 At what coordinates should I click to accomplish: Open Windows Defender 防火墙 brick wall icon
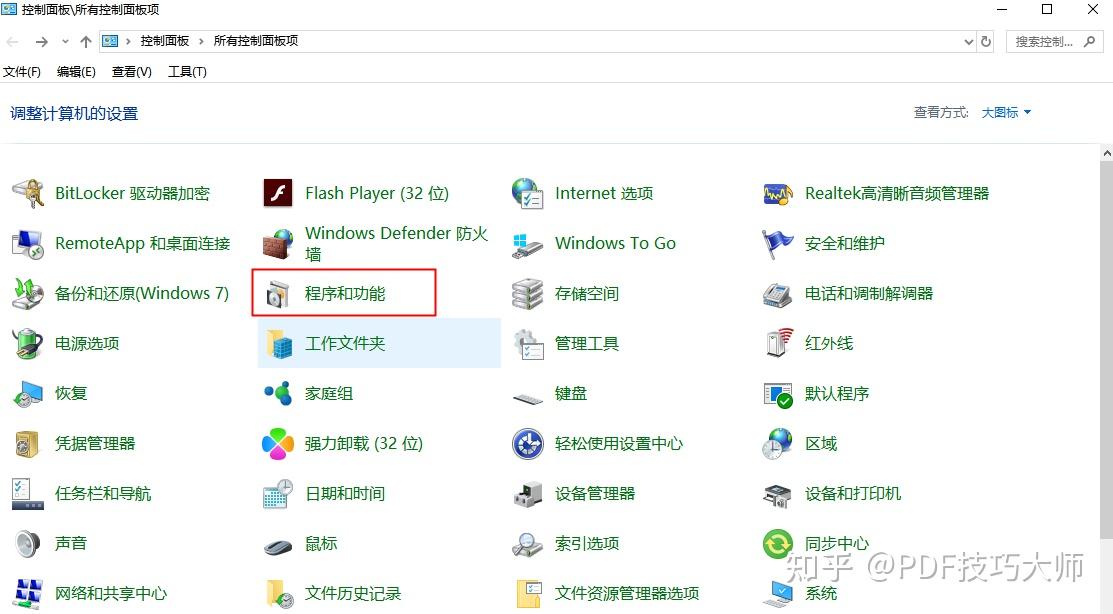(x=278, y=243)
